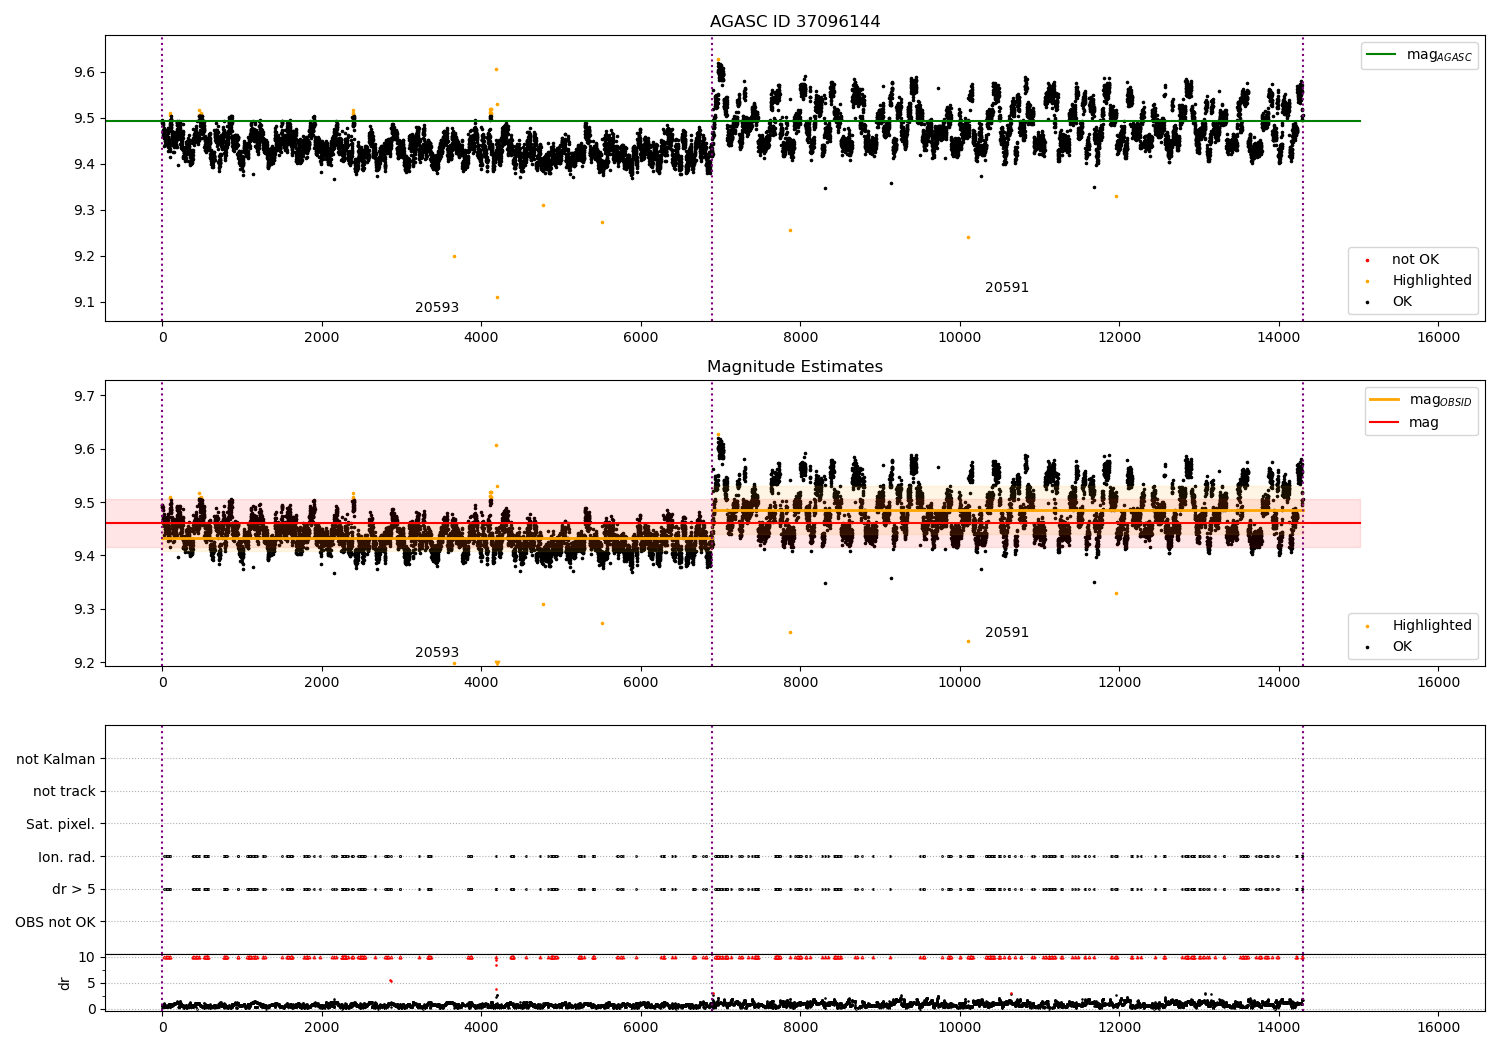
Task: Select the "Highlighted" legend entry in top plot
Action: tap(1432, 281)
